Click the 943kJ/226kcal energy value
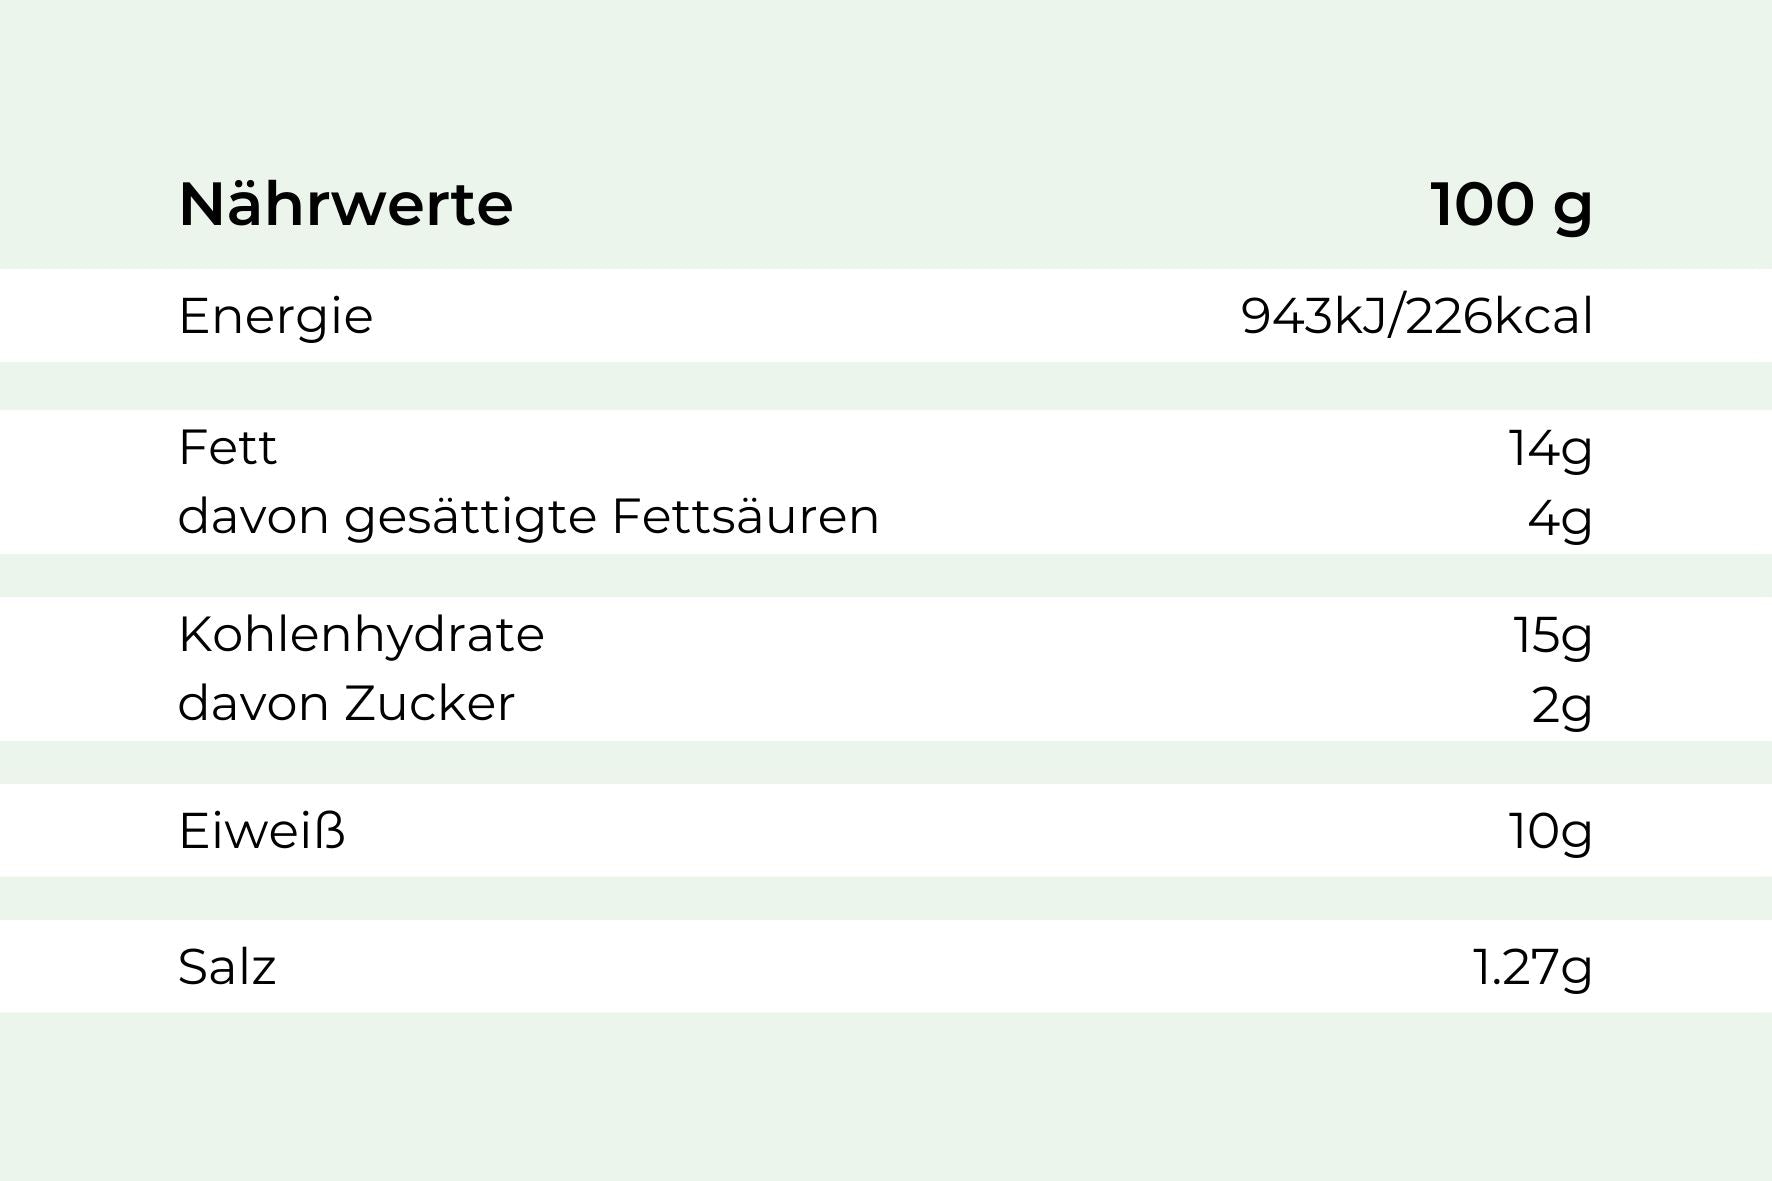 1416,316
